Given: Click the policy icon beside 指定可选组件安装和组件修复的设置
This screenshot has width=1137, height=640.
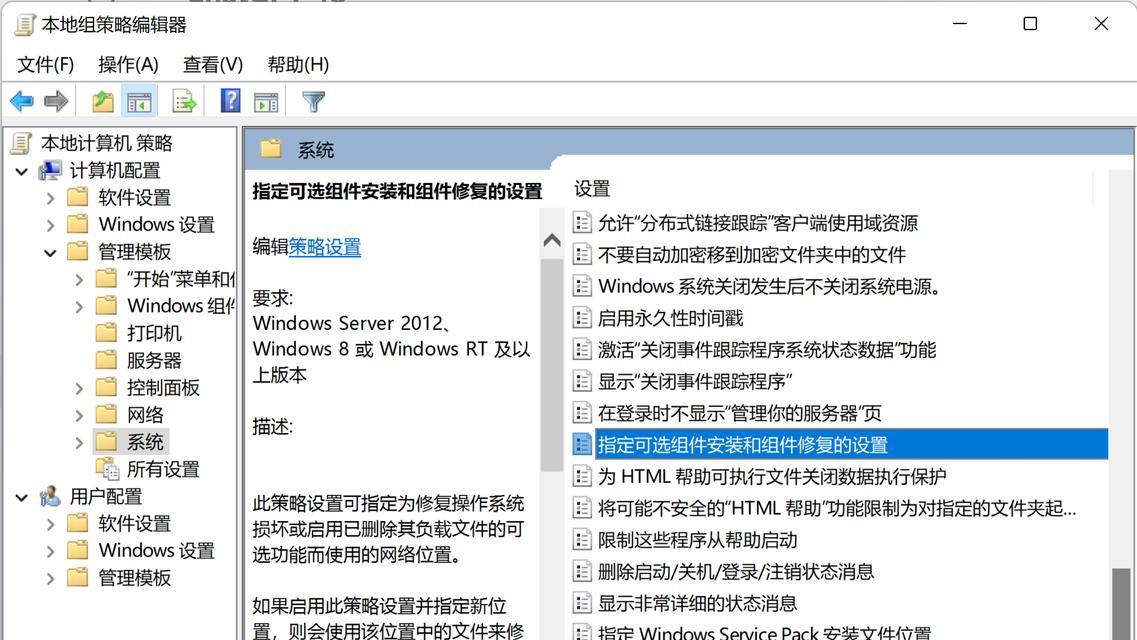Looking at the screenshot, I should point(582,444).
